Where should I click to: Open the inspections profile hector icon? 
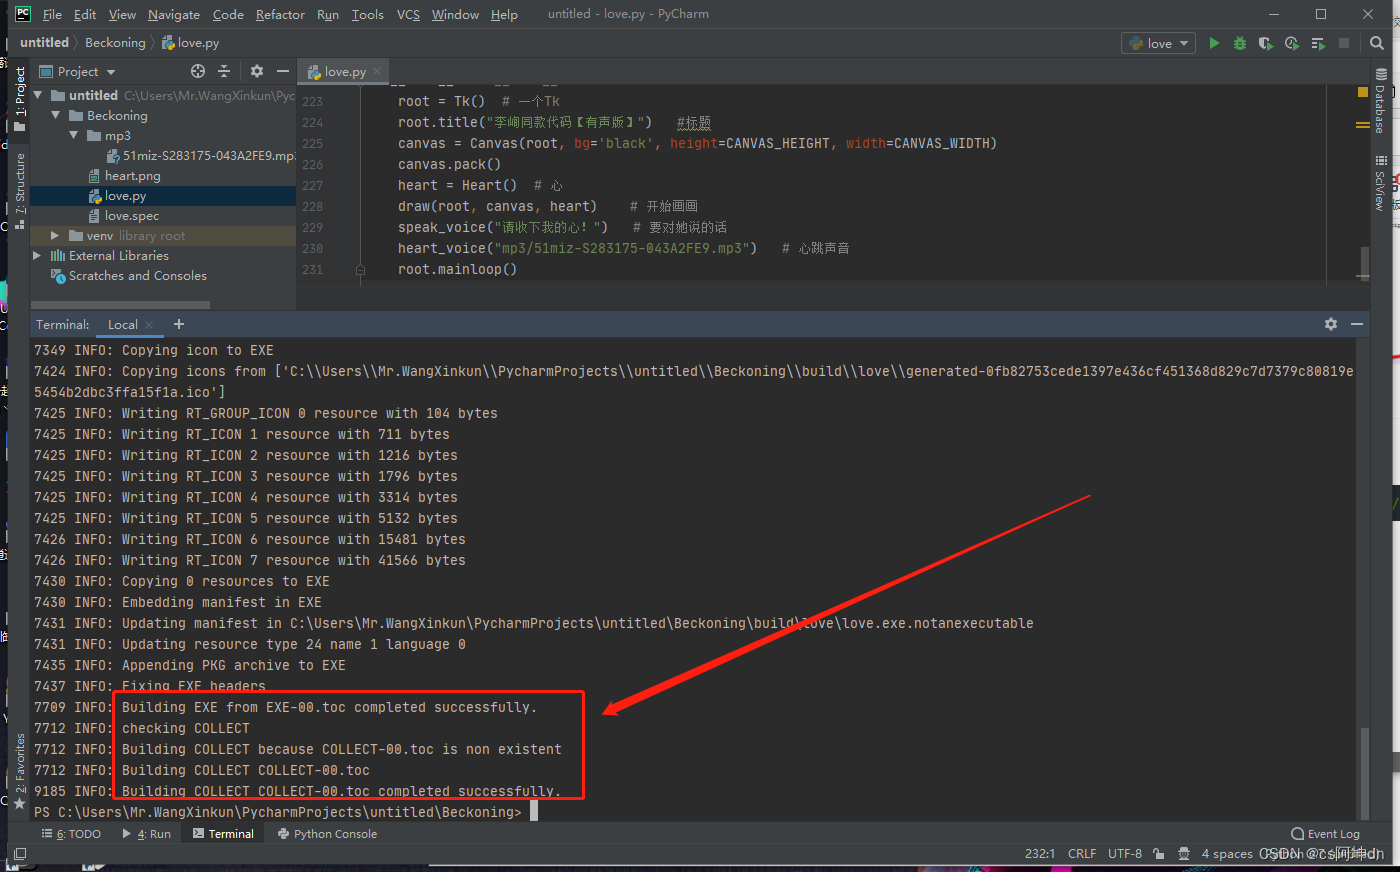tap(1184, 854)
